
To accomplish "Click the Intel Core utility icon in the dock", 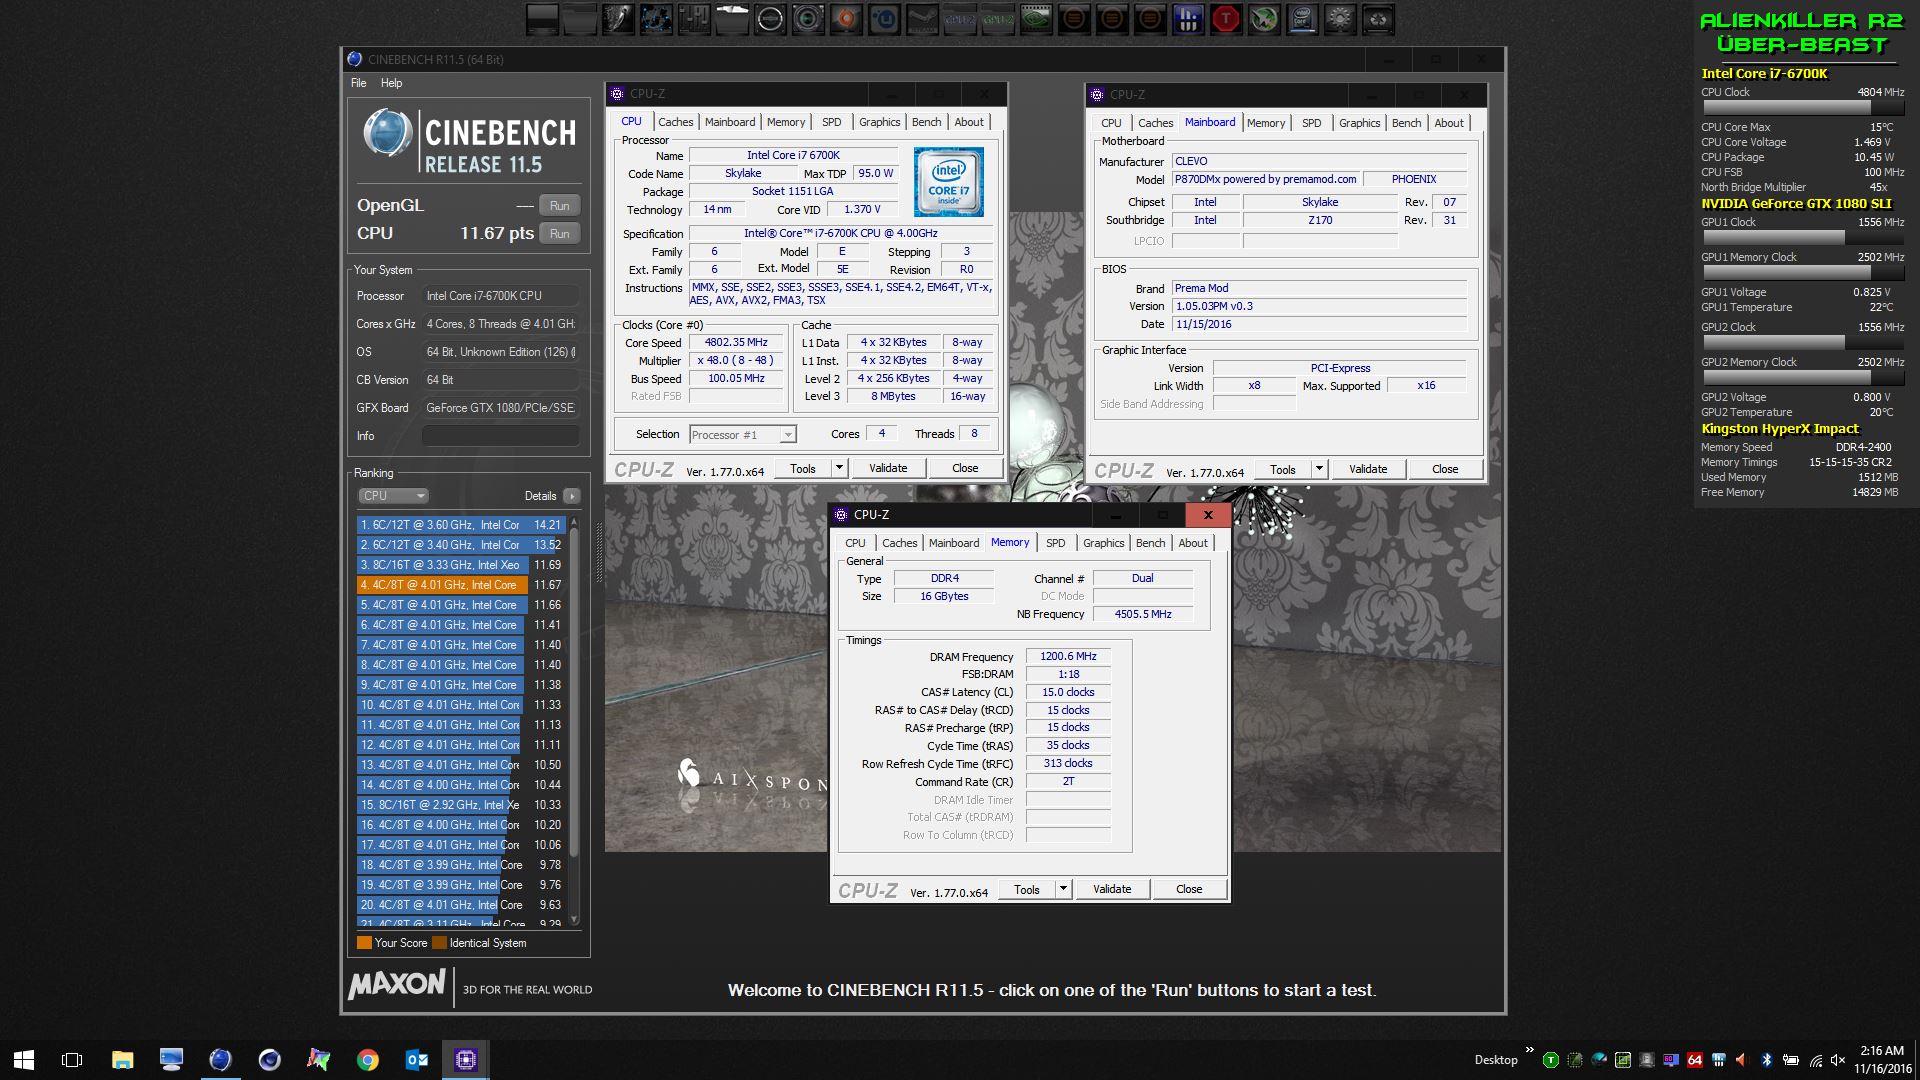I will [1301, 19].
